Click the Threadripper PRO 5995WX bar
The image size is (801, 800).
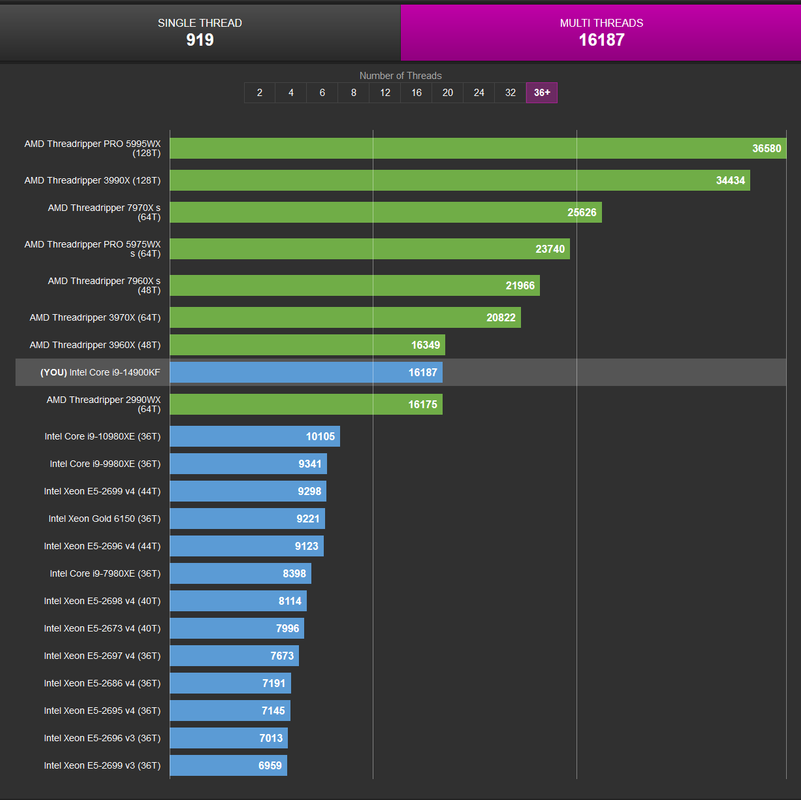(478, 148)
